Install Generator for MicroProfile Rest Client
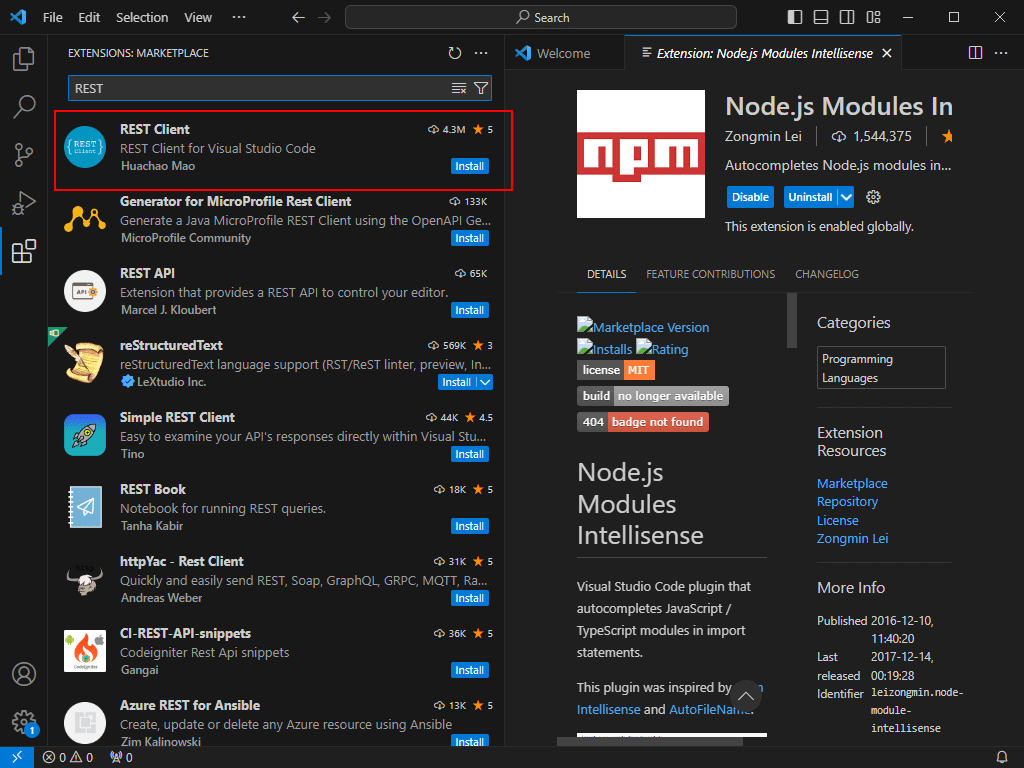The height and width of the screenshot is (768, 1024). point(470,238)
